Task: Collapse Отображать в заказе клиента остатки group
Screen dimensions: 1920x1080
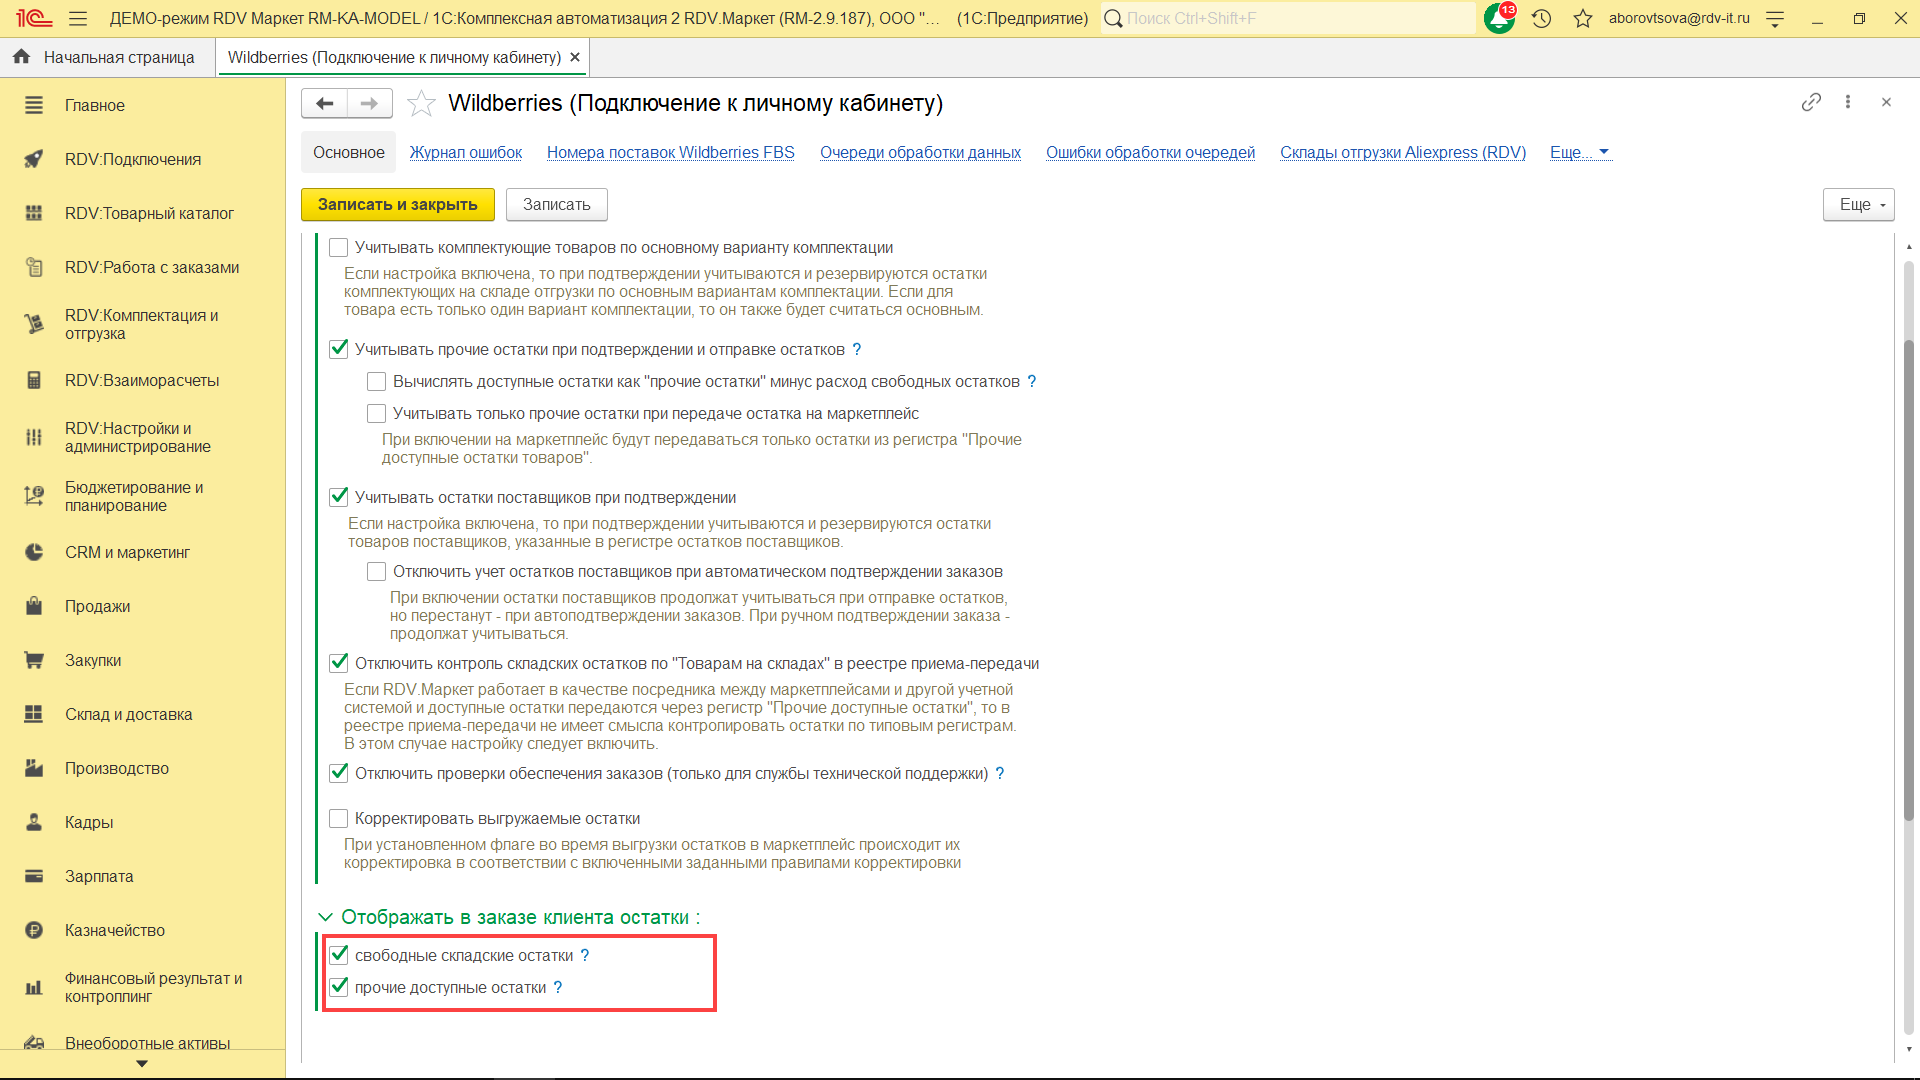Action: (x=325, y=917)
